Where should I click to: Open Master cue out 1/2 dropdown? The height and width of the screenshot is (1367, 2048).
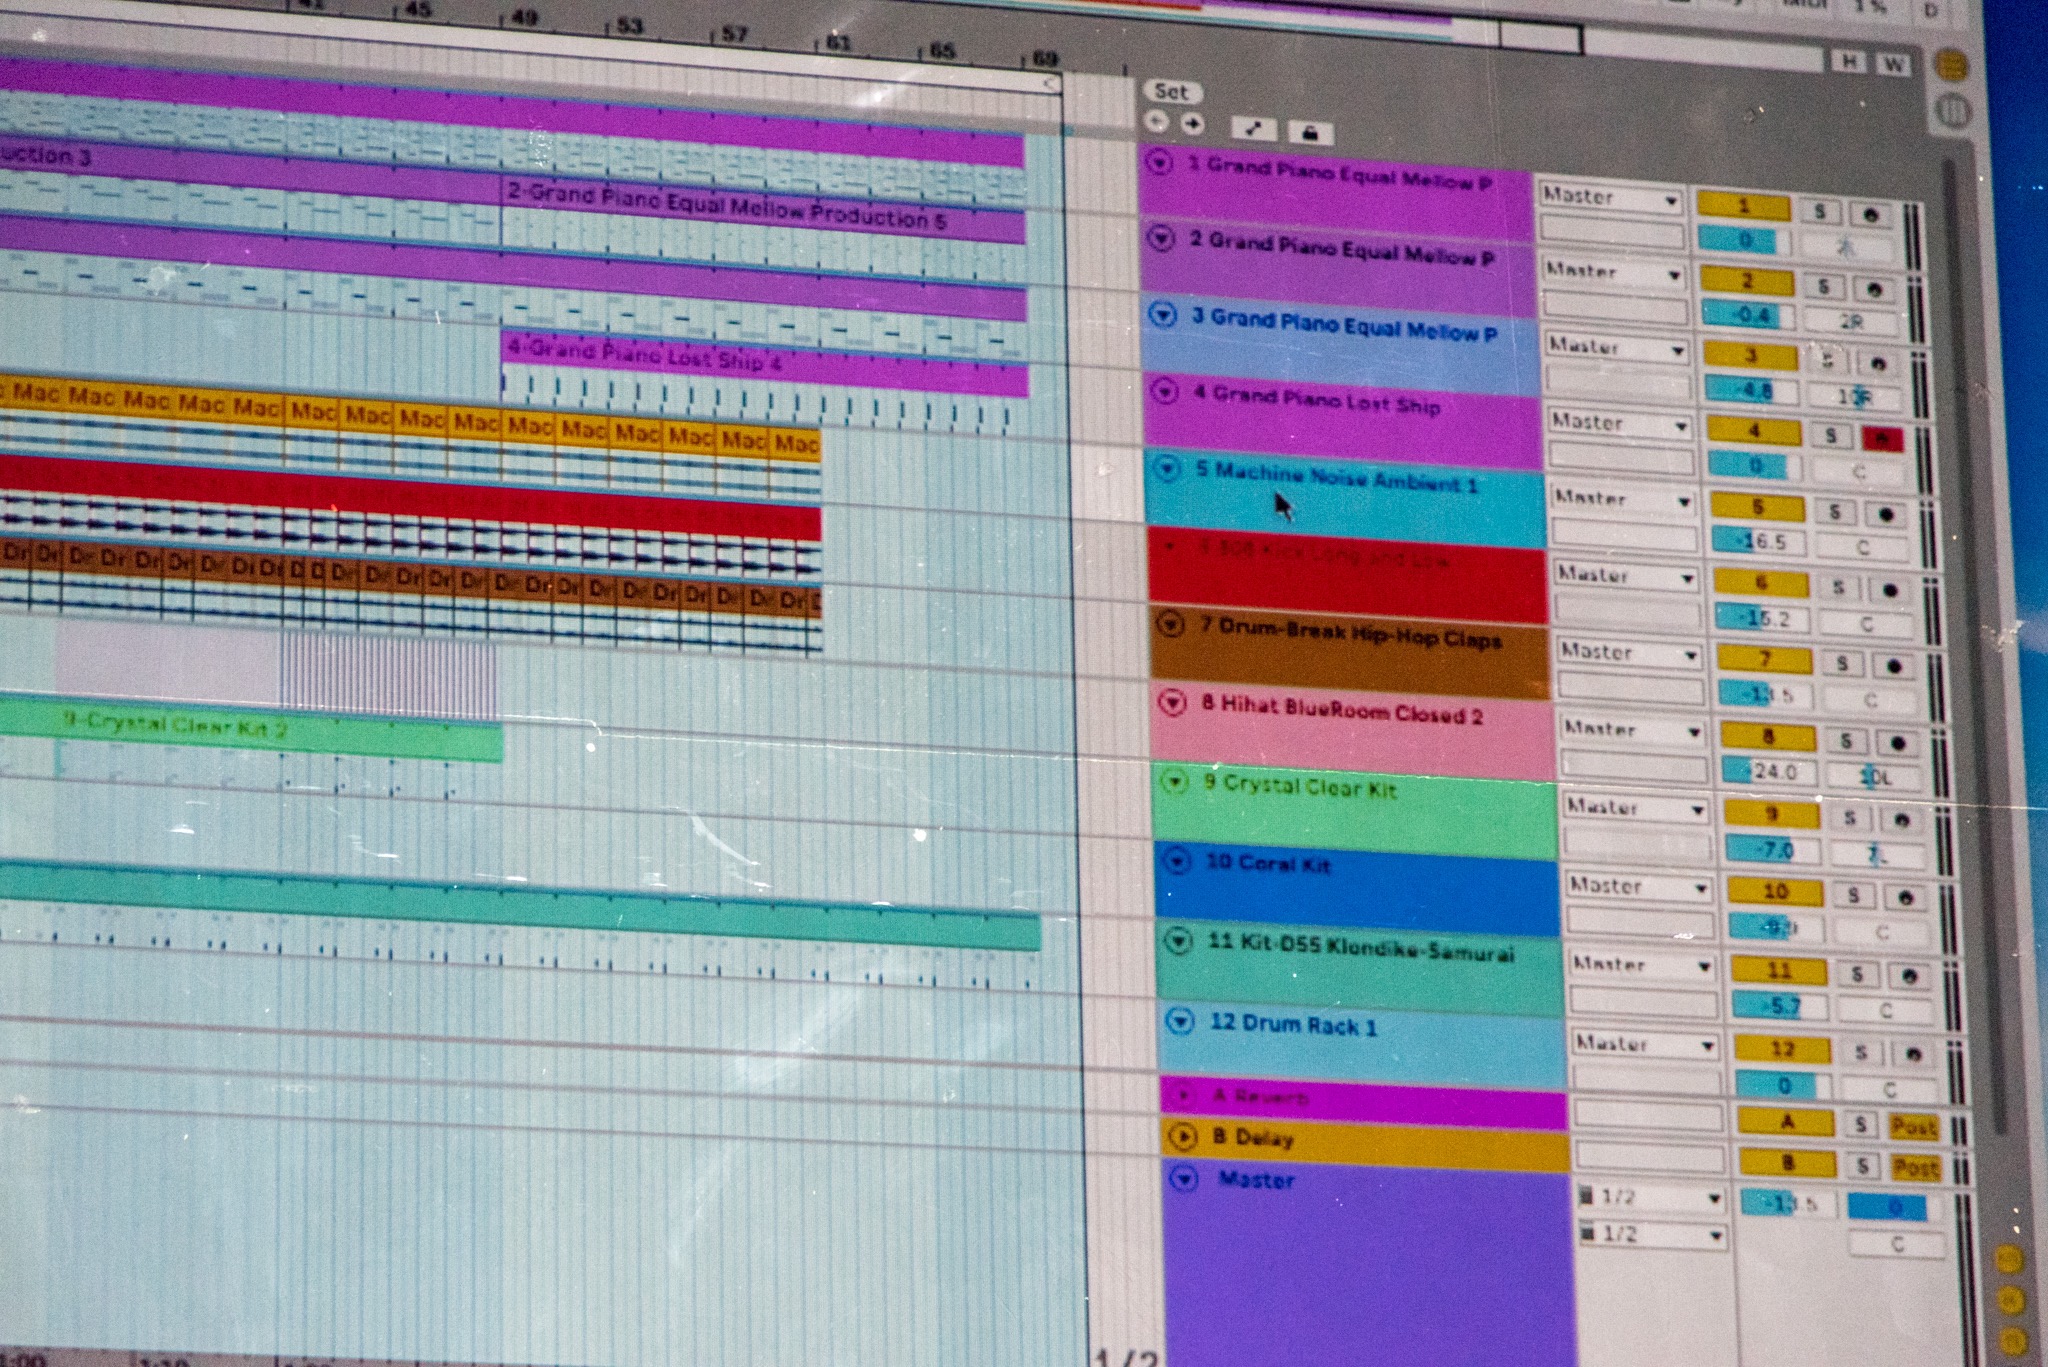tap(1651, 1197)
